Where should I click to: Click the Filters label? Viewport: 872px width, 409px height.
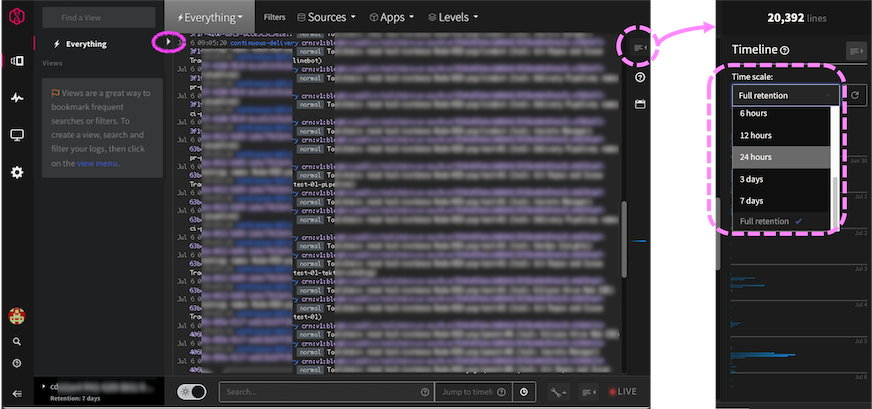(x=275, y=17)
